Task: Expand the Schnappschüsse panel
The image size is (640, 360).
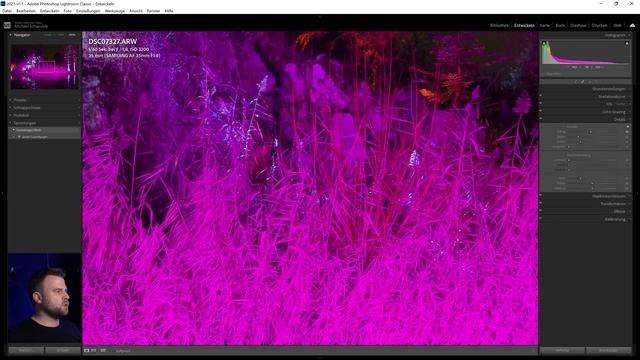Action: 11,108
